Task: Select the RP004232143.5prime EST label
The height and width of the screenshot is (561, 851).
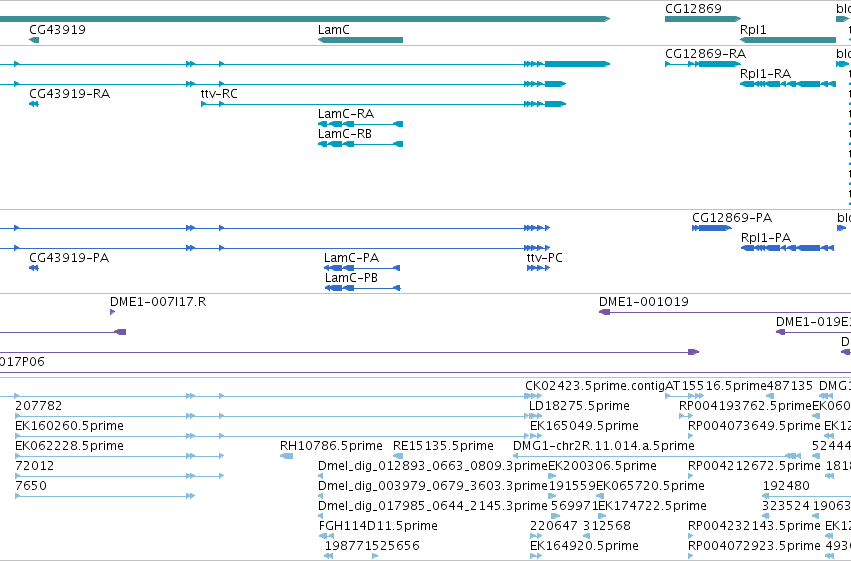Action: (x=754, y=526)
